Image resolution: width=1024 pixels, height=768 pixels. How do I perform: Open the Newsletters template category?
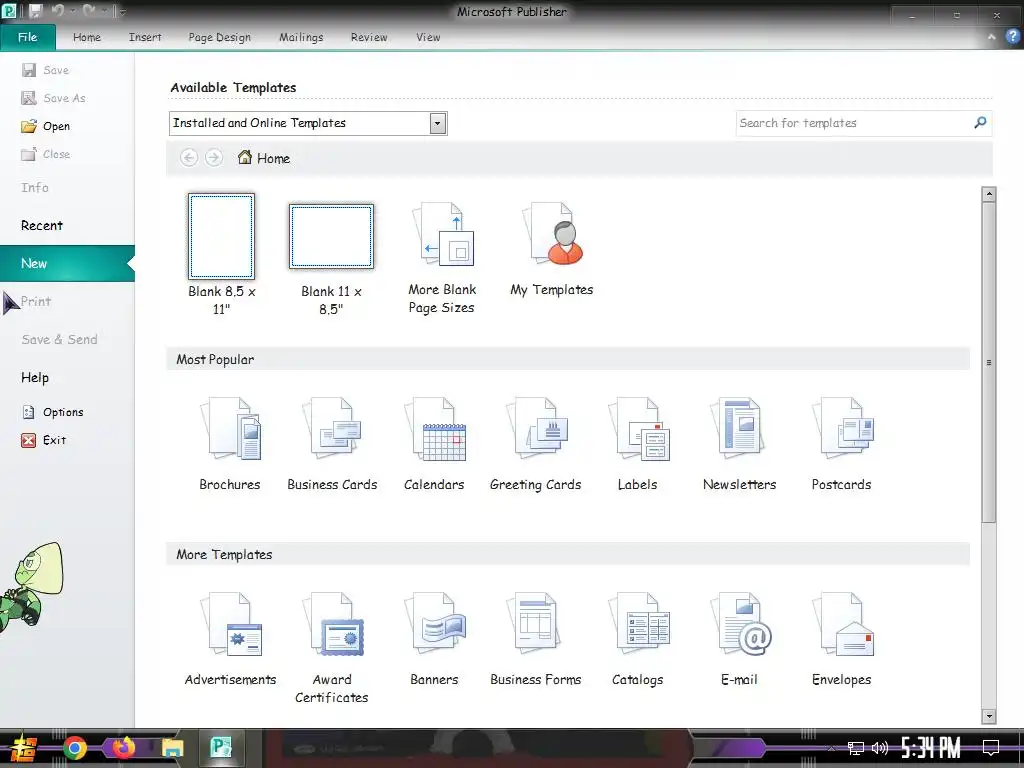739,444
